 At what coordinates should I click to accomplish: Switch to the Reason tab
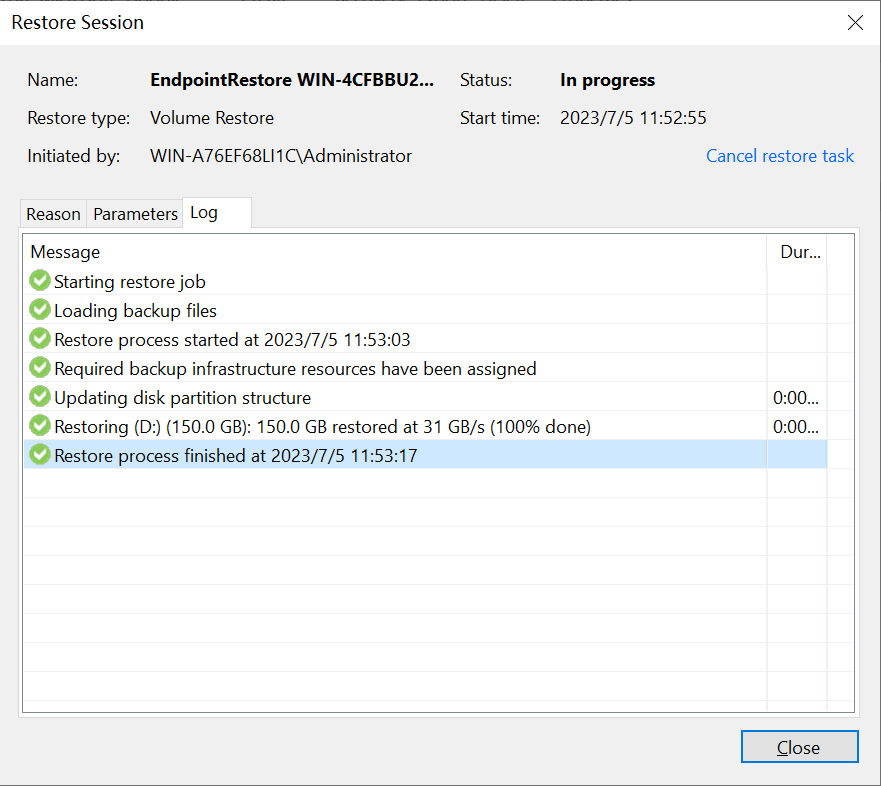(53, 214)
